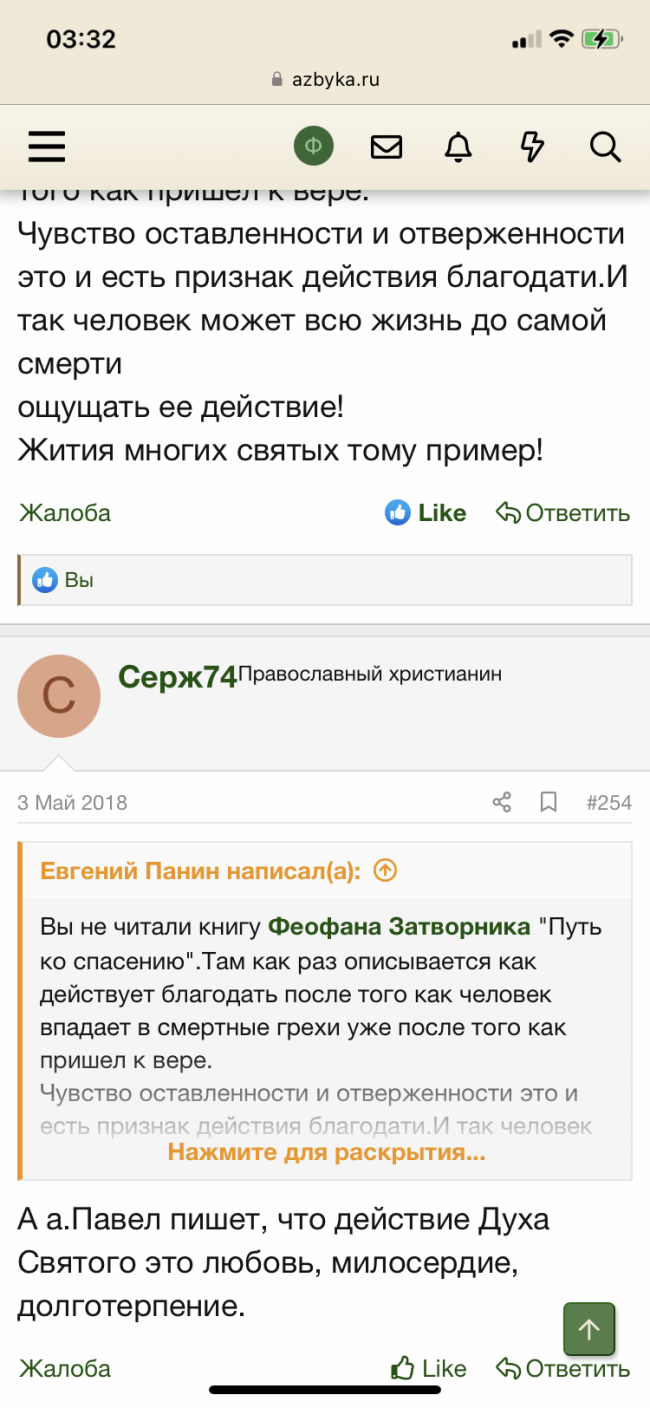650x1408 pixels.
Task: Click the green Ф forum logo icon
Action: 313,146
